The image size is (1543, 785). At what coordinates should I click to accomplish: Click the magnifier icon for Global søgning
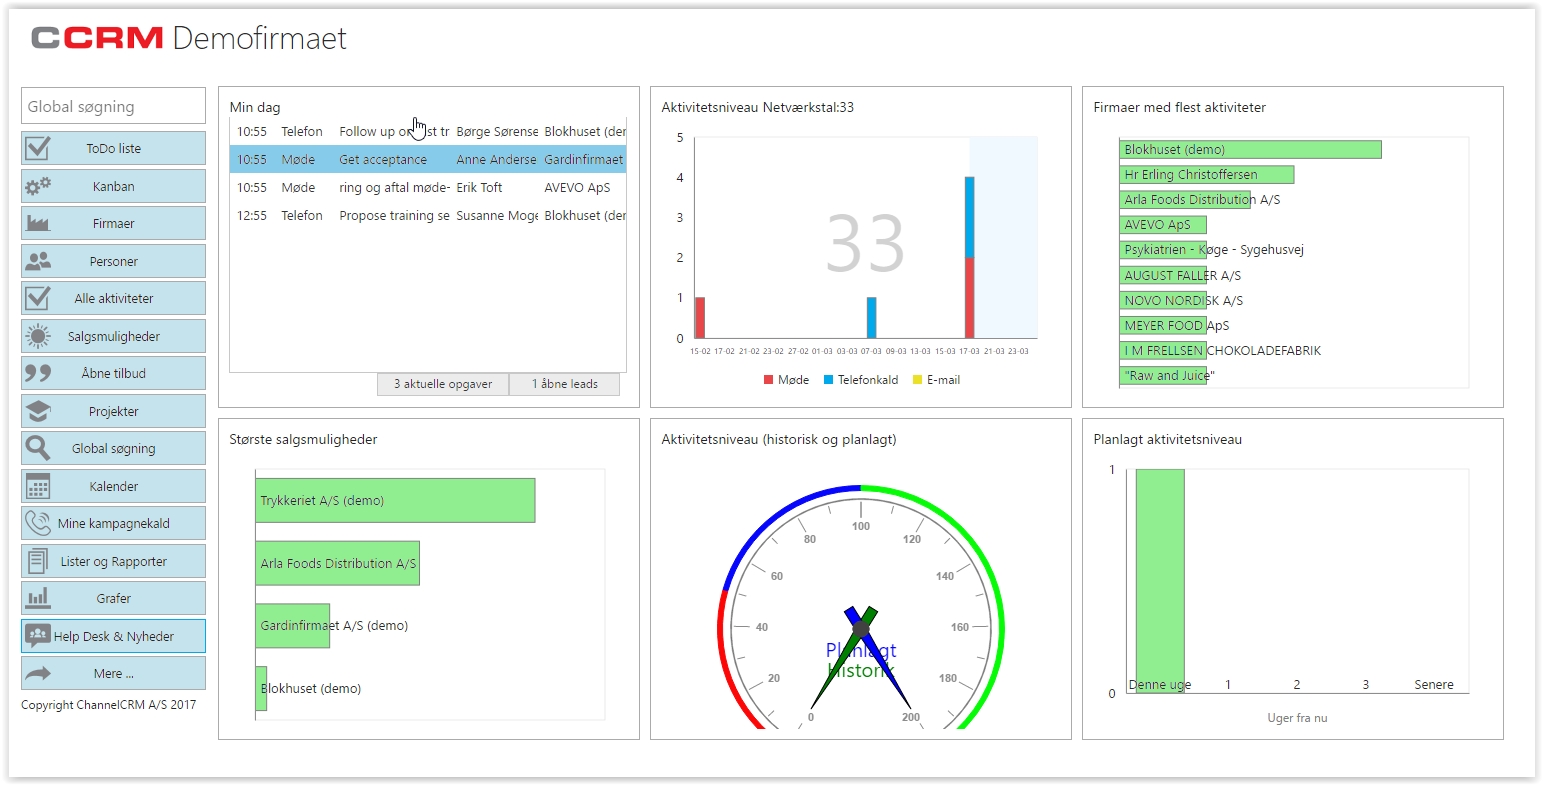coord(38,448)
